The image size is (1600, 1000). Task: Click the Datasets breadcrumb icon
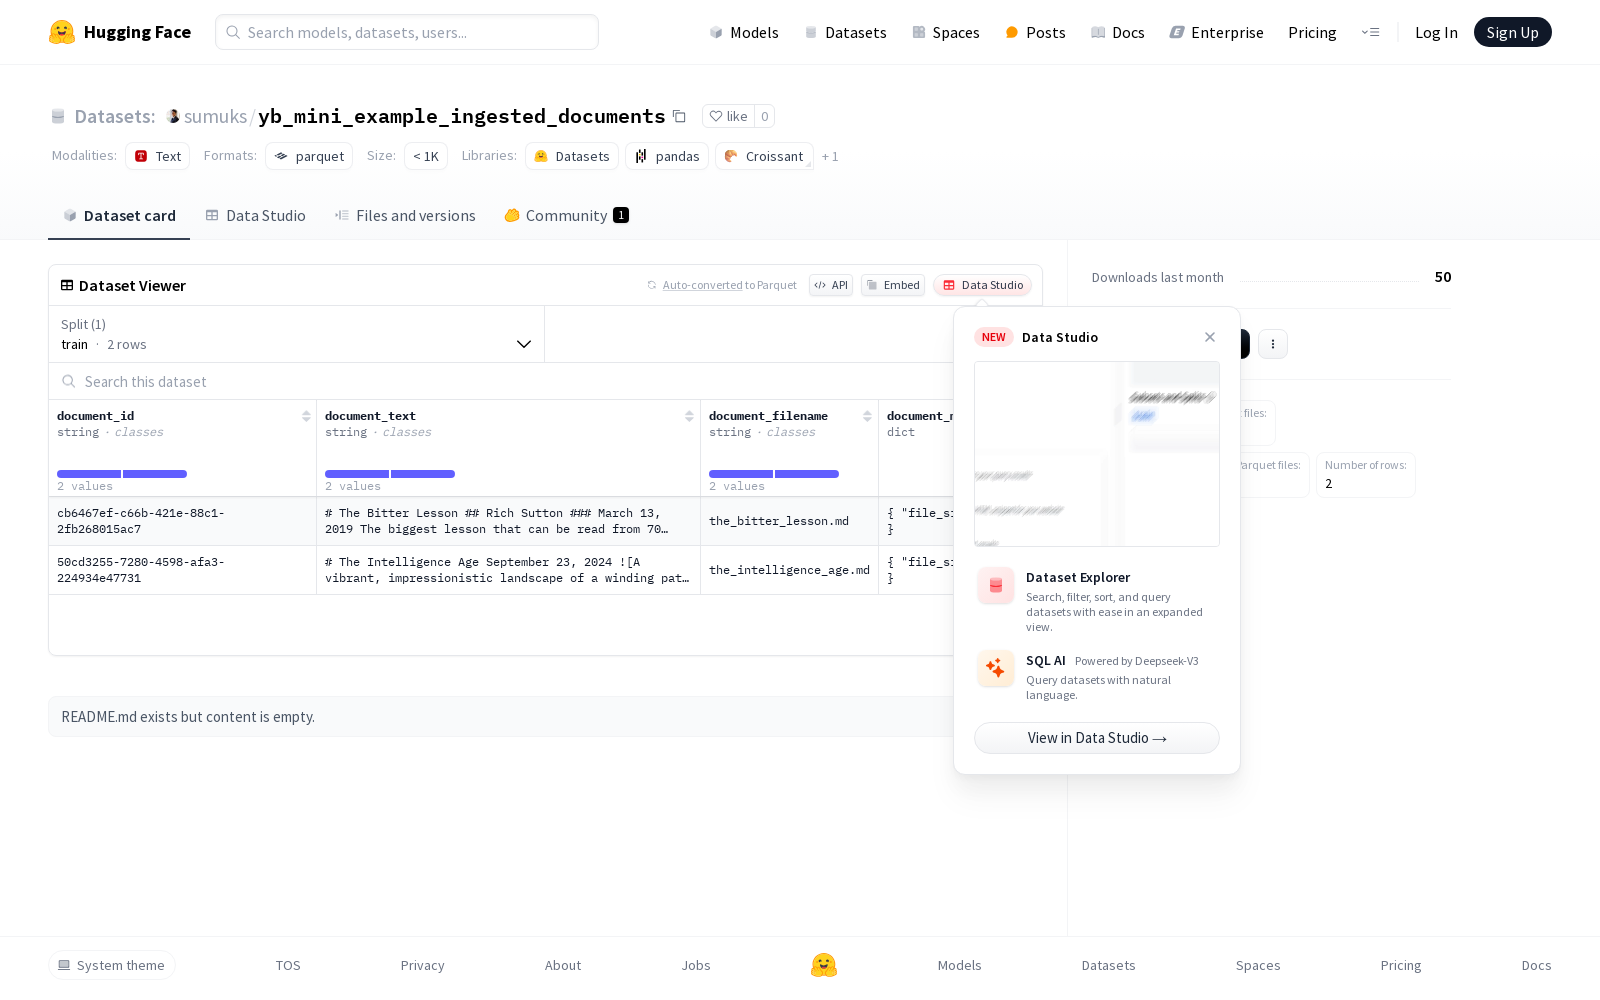click(58, 116)
